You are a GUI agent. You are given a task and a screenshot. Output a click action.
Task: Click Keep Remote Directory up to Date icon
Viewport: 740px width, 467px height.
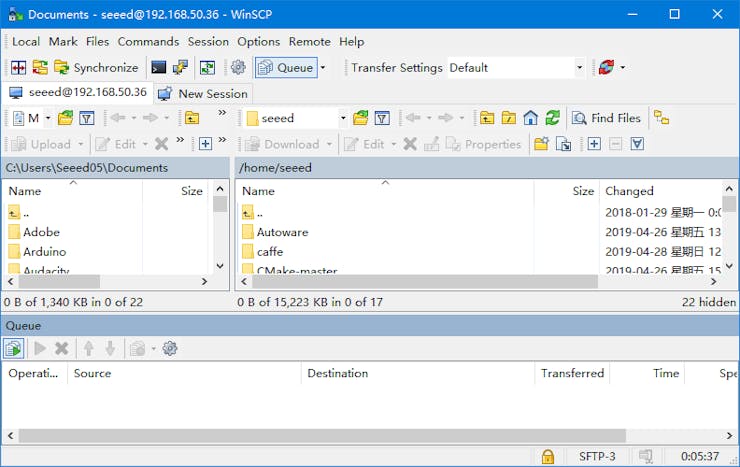point(207,68)
